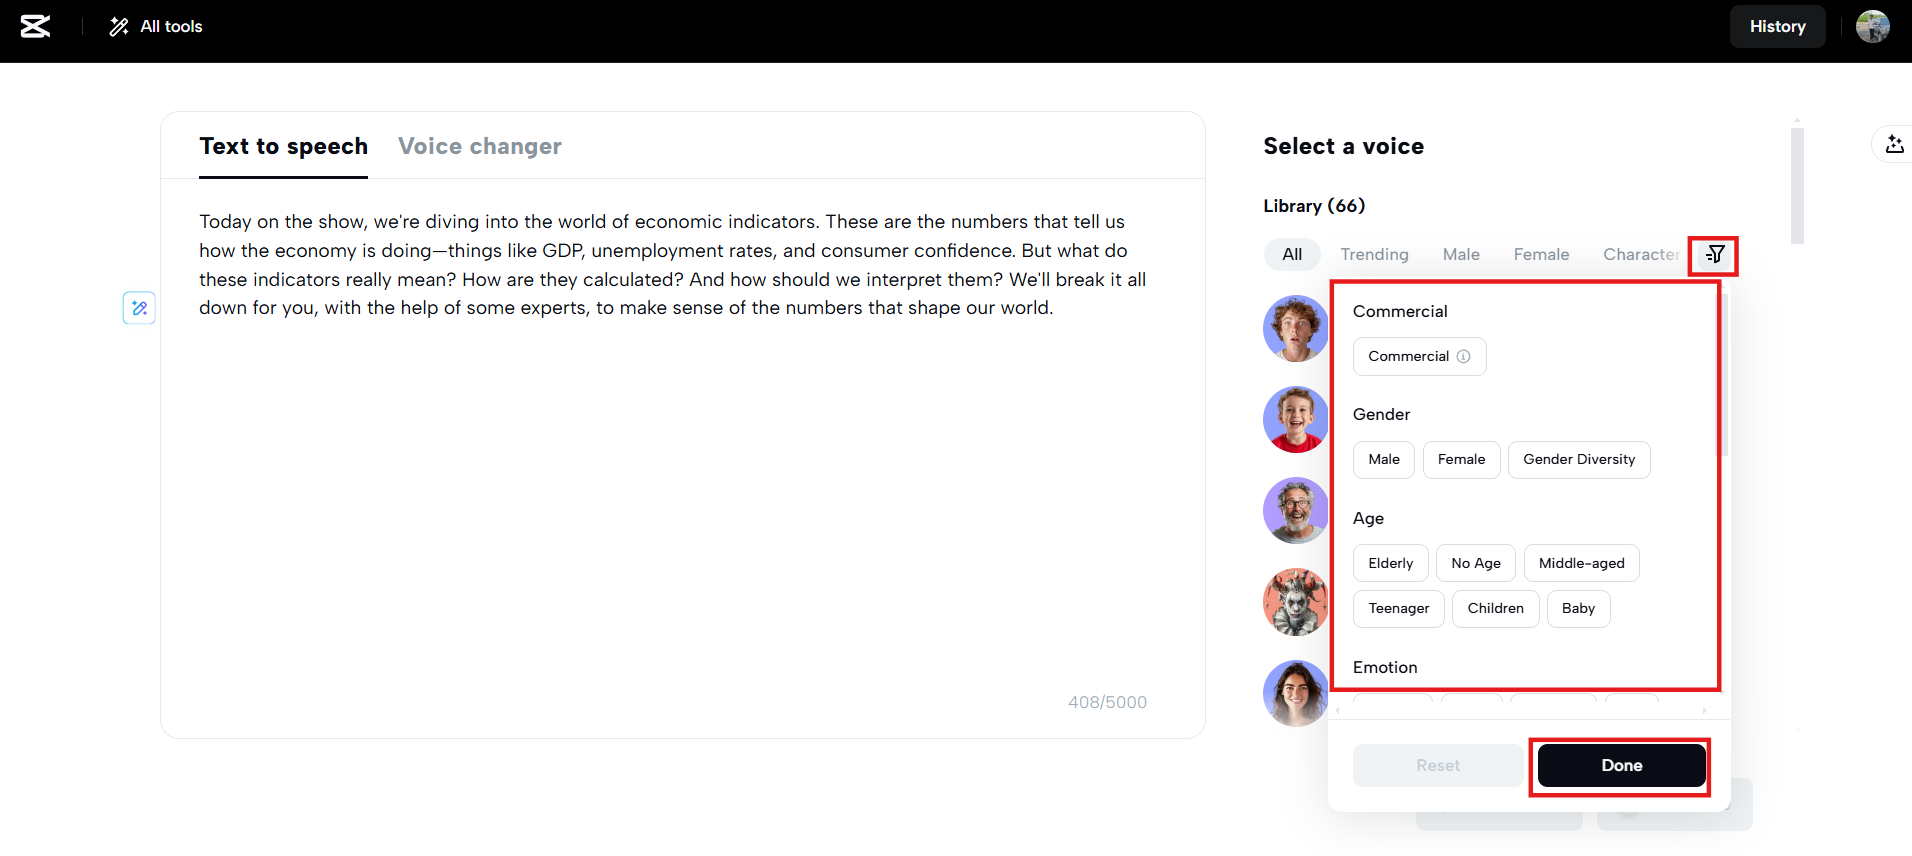The height and width of the screenshot is (856, 1912).
Task: Select the curly-haired boy voice avatar
Action: pyautogui.click(x=1295, y=328)
